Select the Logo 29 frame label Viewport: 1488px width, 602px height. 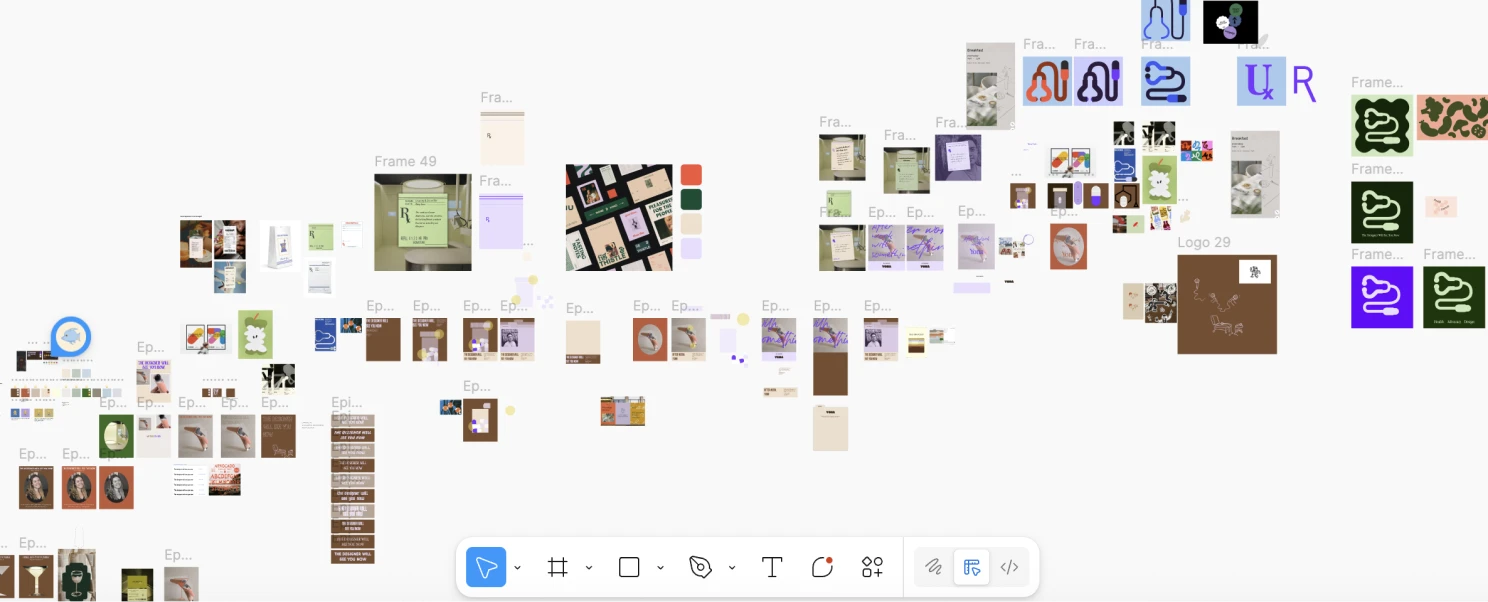pyautogui.click(x=1204, y=242)
